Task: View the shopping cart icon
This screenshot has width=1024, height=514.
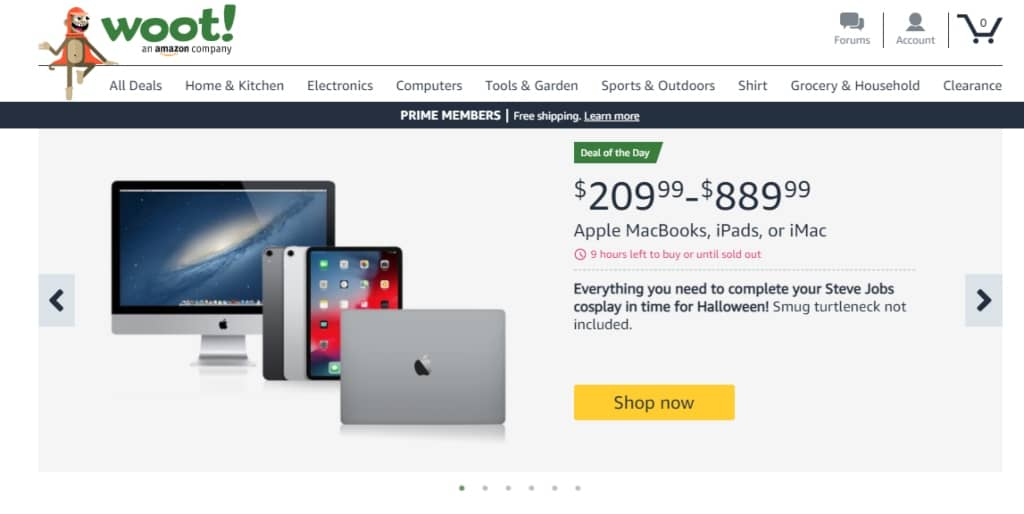Action: 979,29
